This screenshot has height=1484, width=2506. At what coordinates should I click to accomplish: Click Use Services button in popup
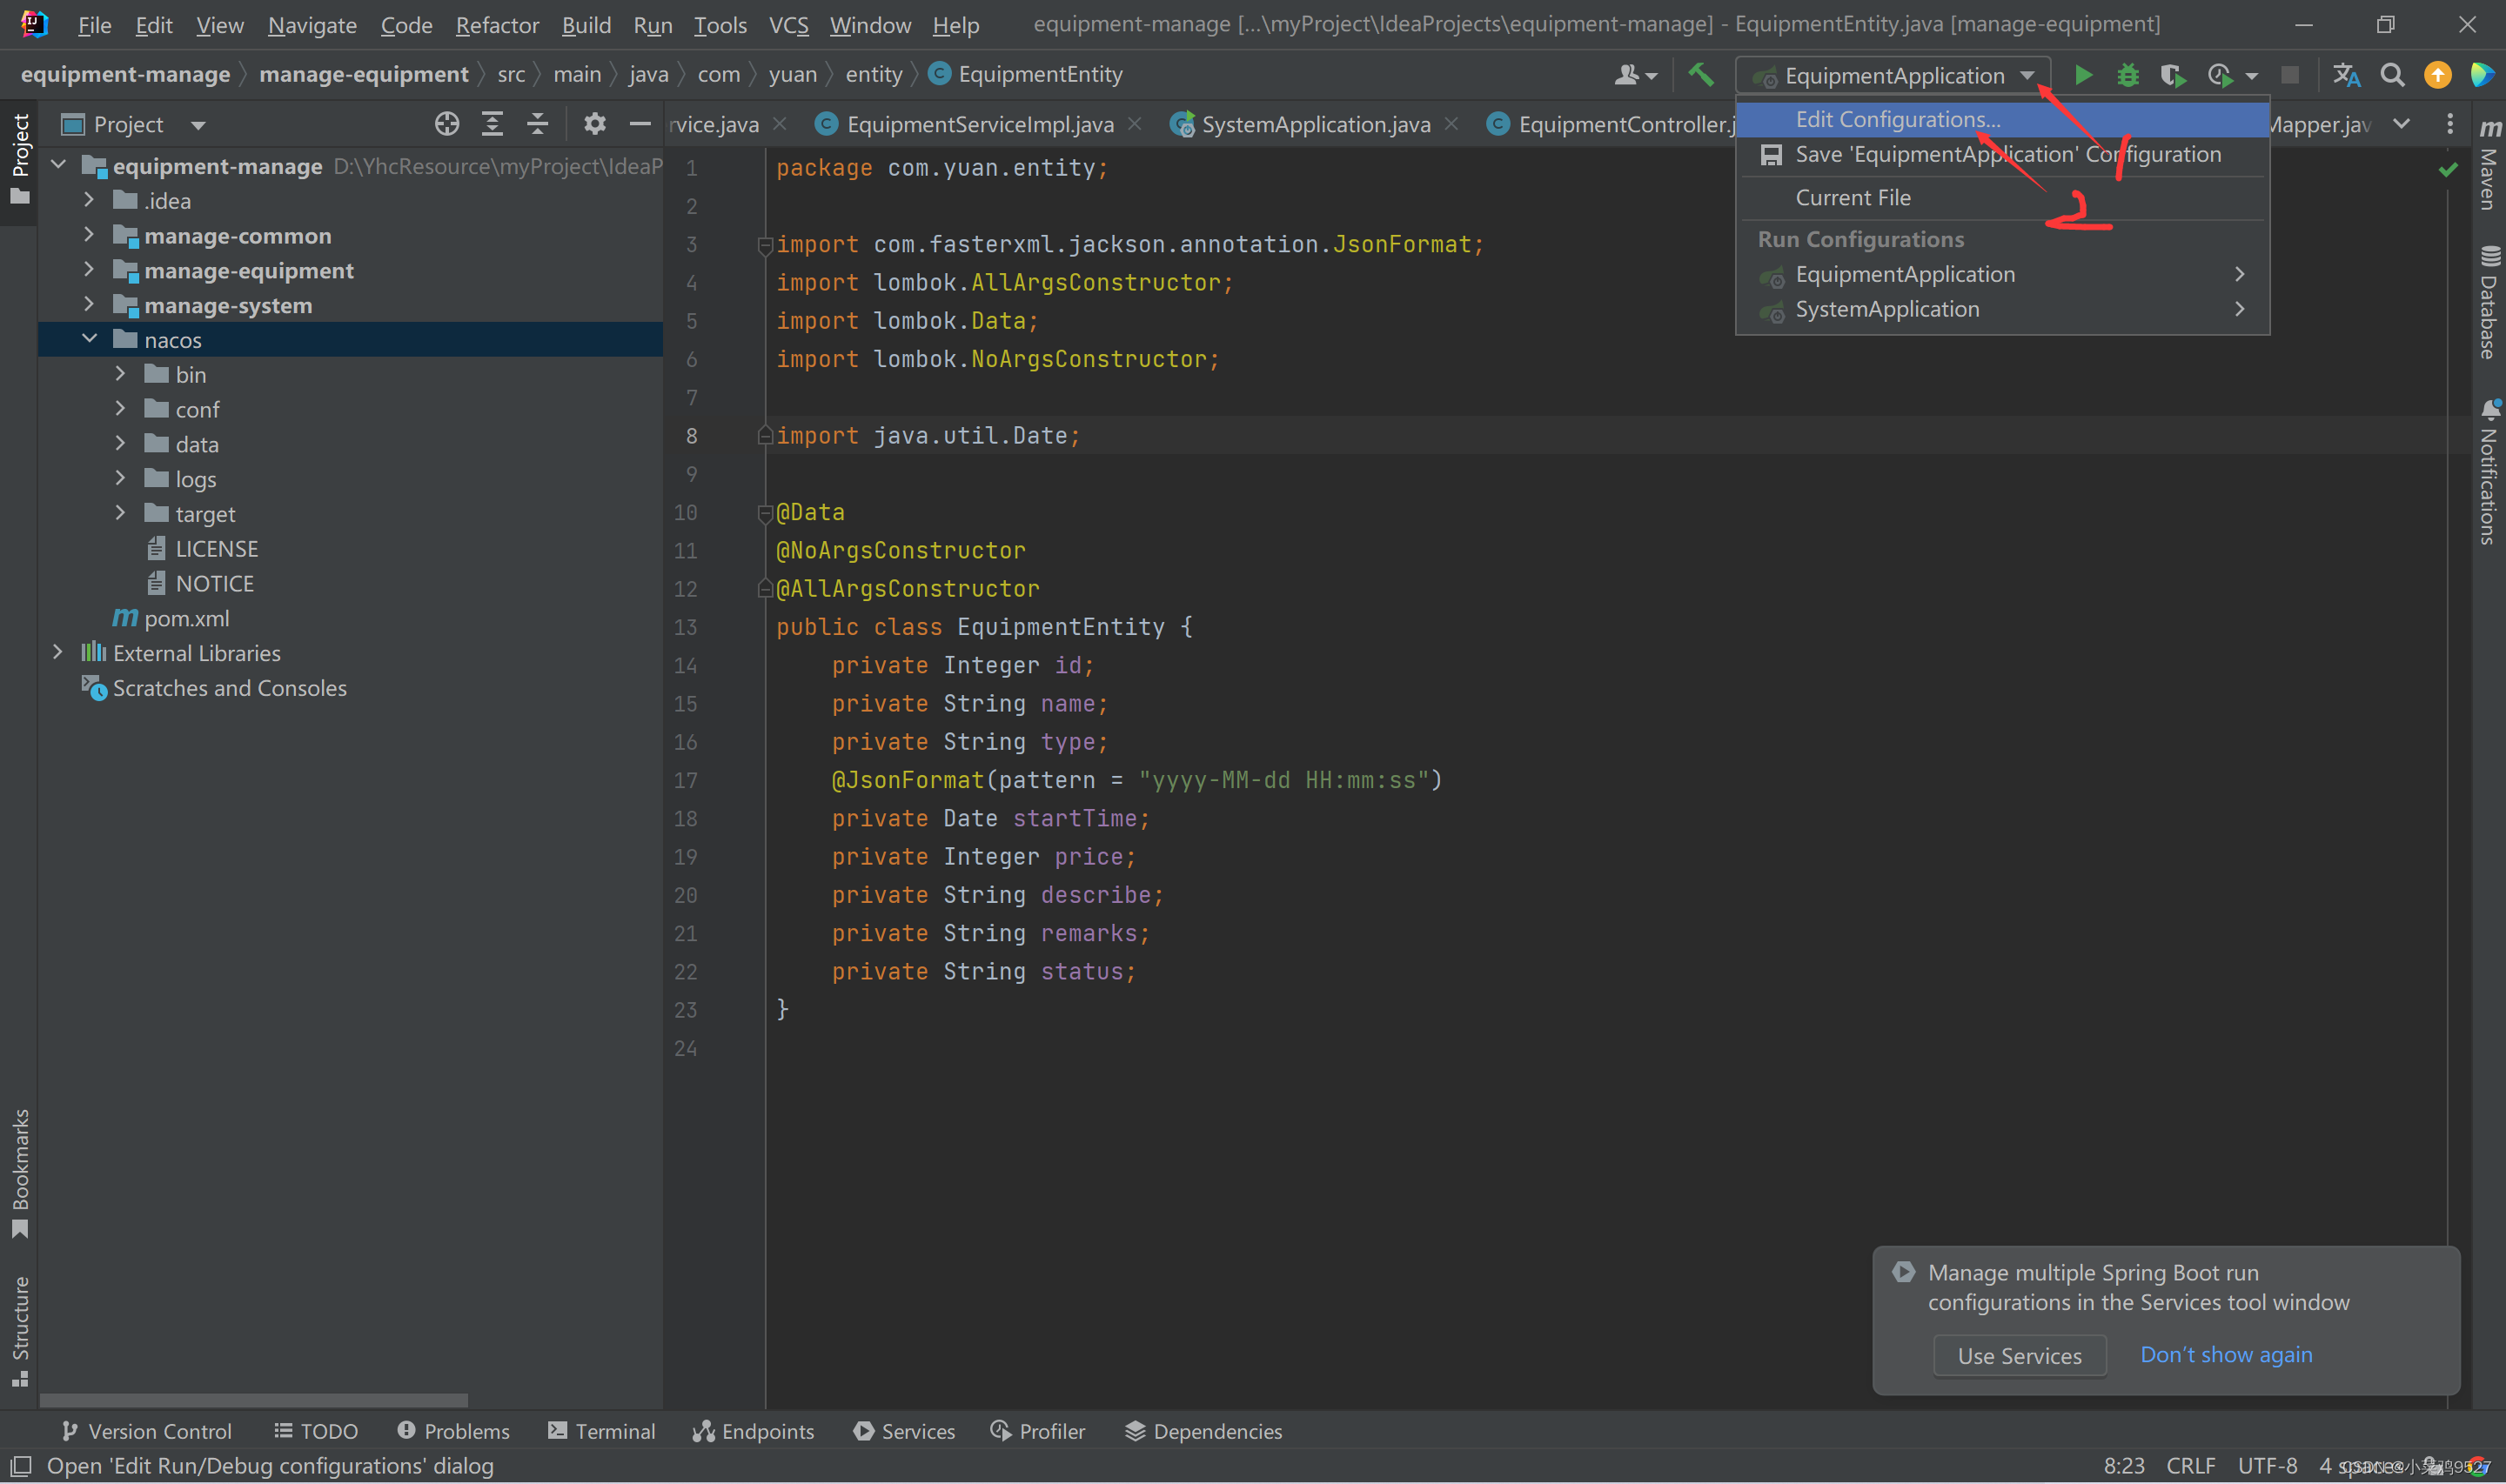click(x=2020, y=1355)
